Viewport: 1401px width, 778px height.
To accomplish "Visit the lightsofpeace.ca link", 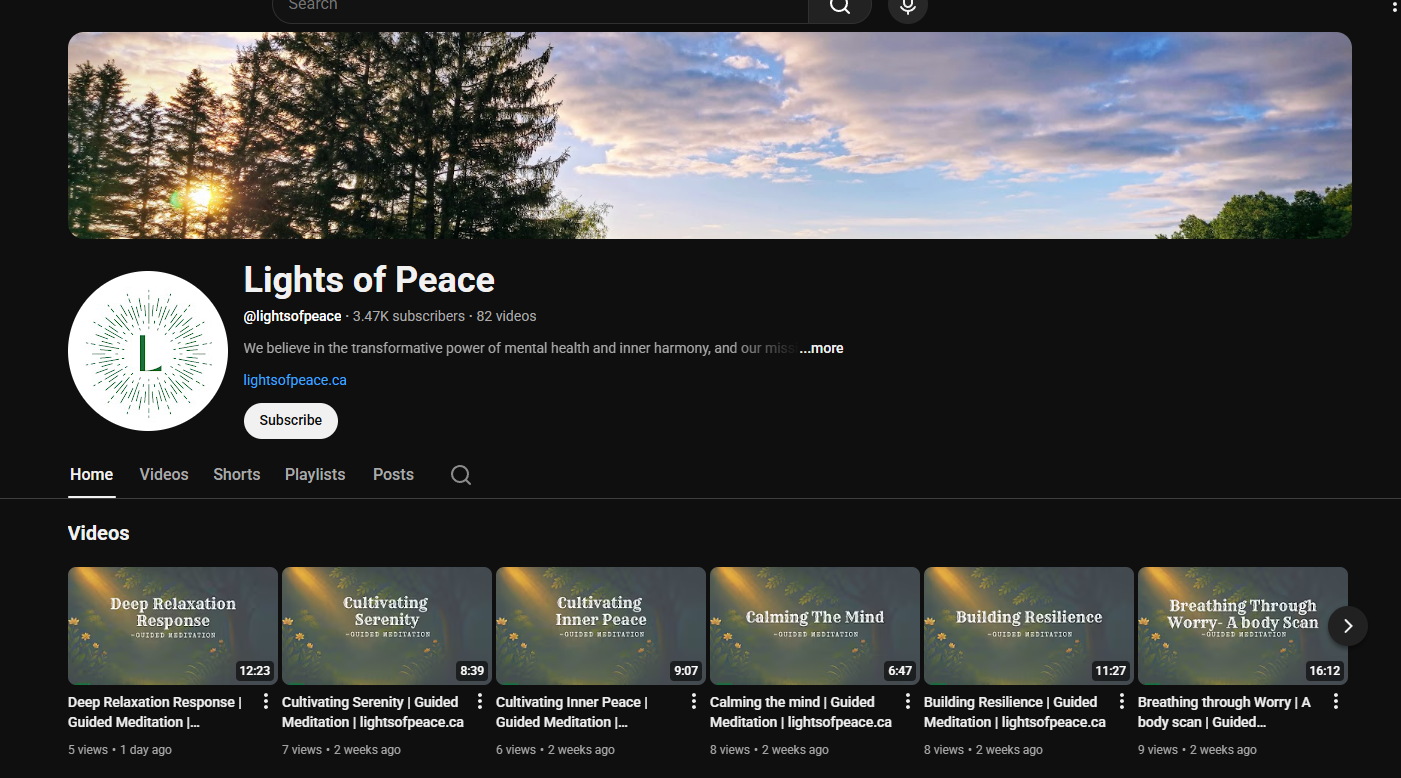I will click(x=294, y=380).
